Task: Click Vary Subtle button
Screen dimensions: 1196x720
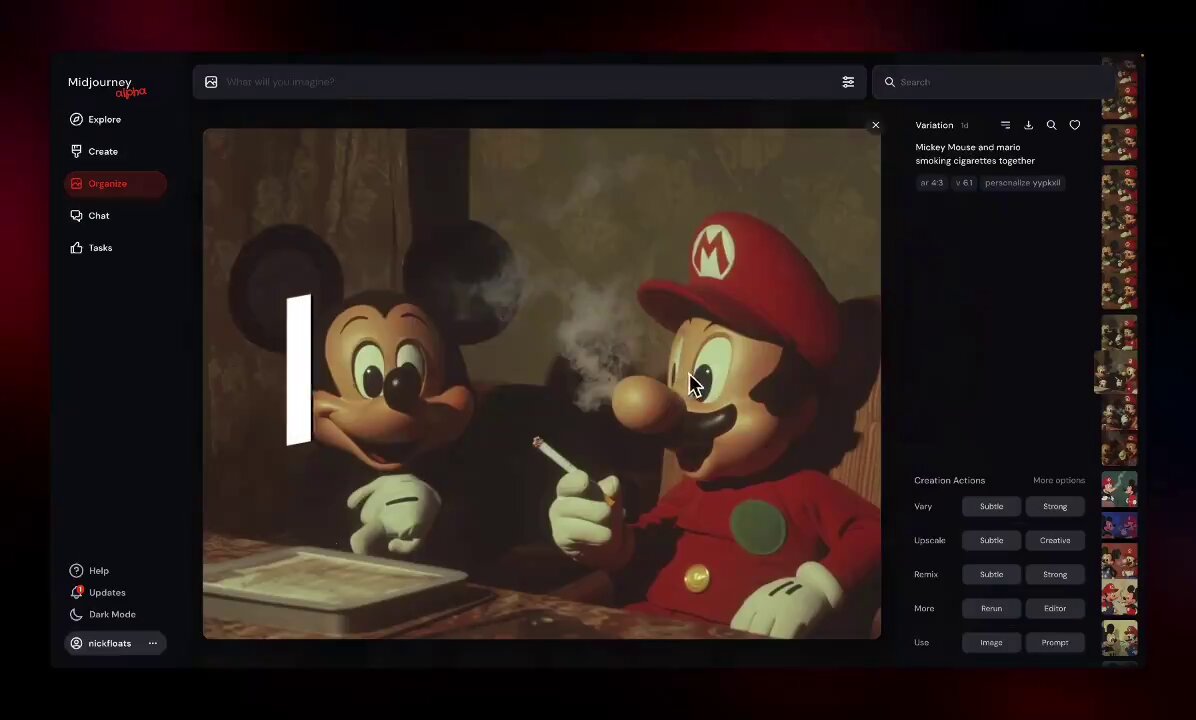Action: click(x=992, y=506)
